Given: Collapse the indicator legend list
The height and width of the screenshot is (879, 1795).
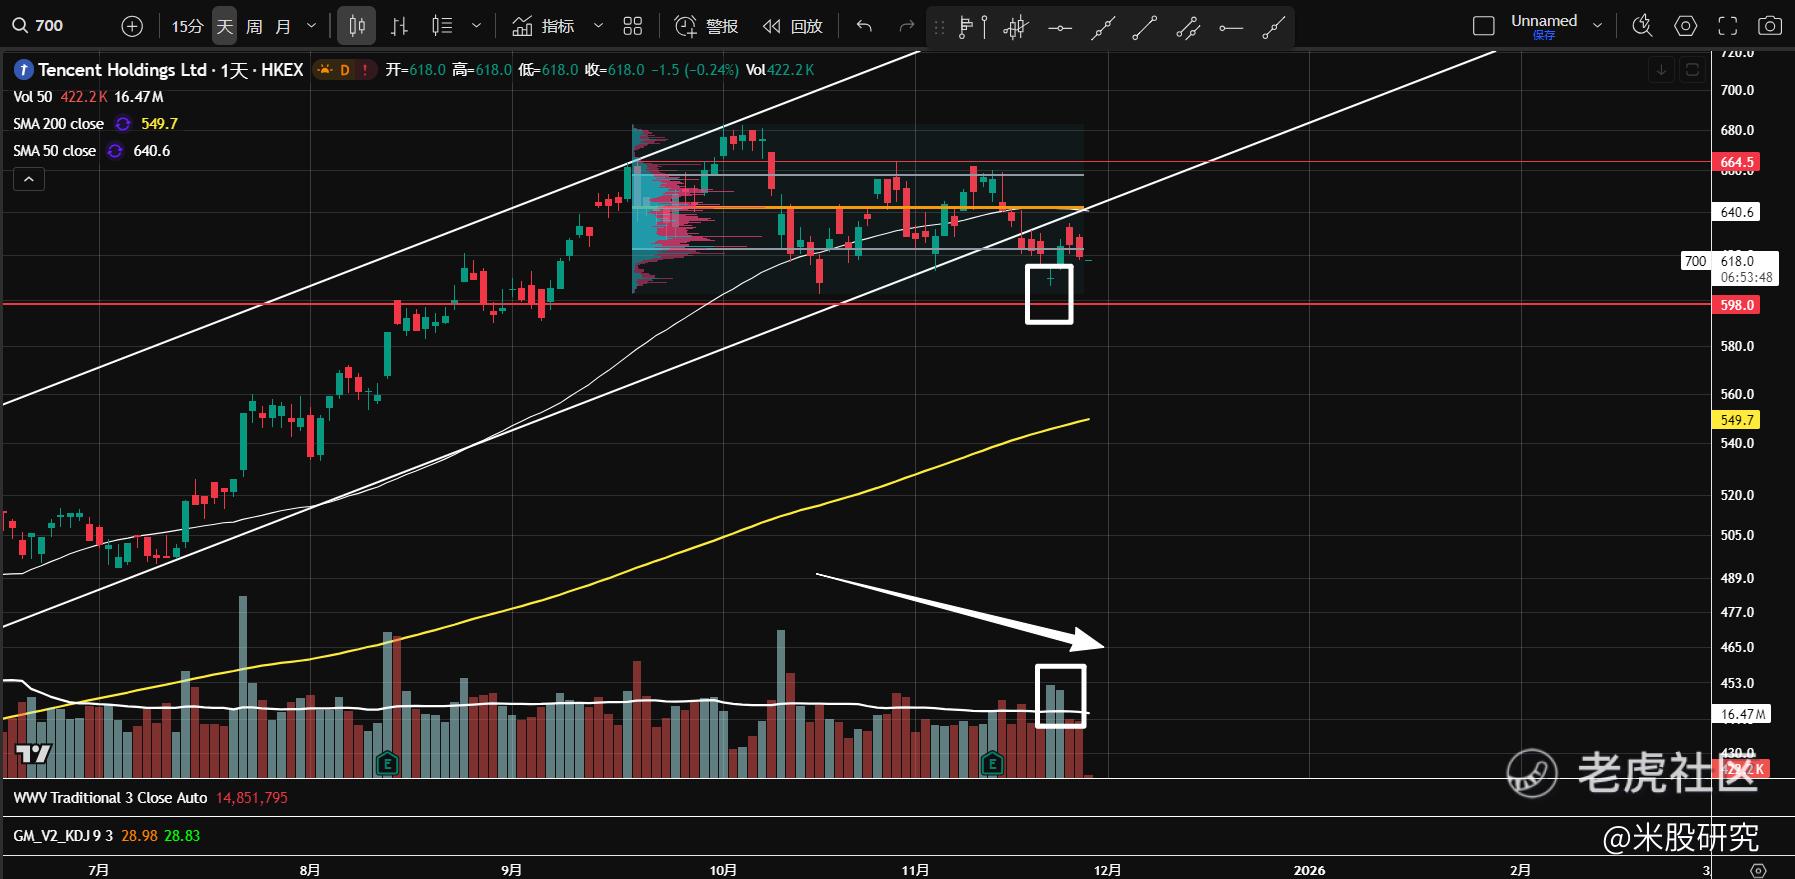Looking at the screenshot, I should (x=29, y=179).
